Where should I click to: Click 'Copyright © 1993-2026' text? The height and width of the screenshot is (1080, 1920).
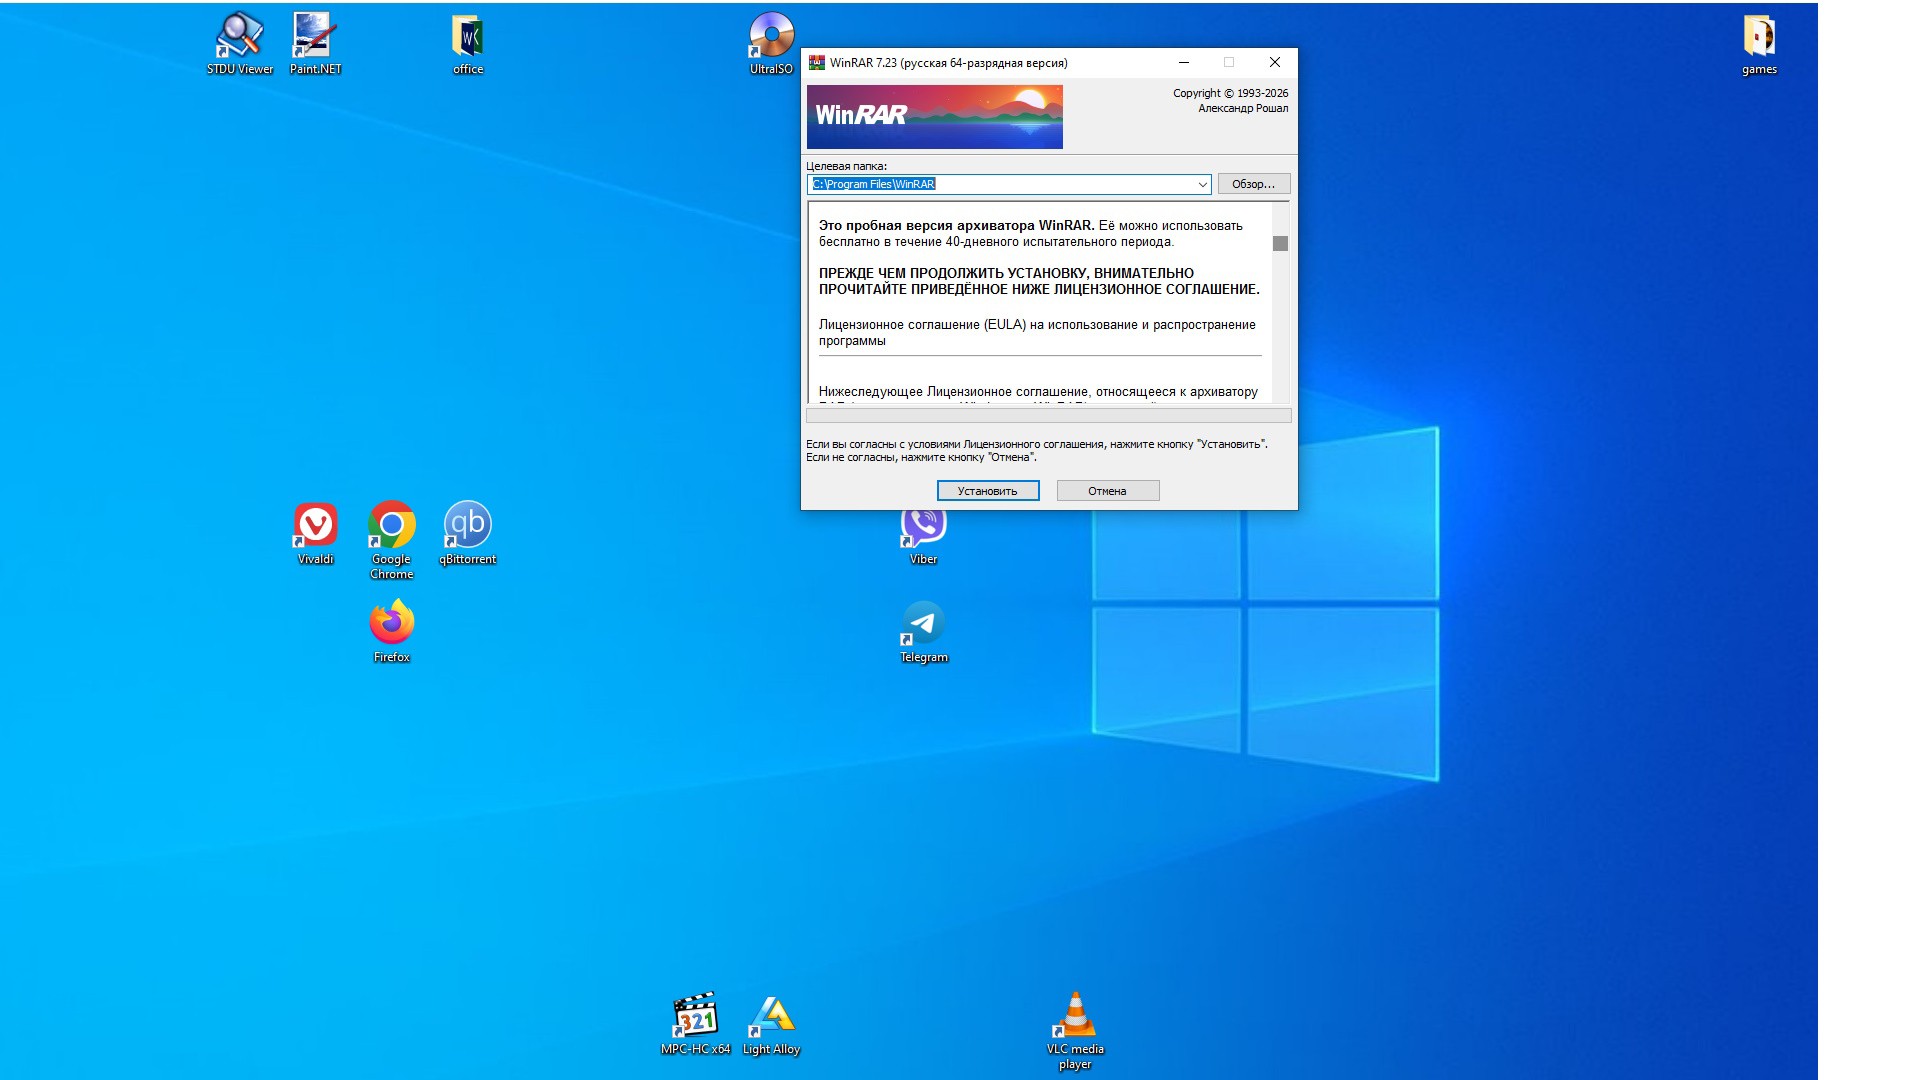pos(1230,93)
